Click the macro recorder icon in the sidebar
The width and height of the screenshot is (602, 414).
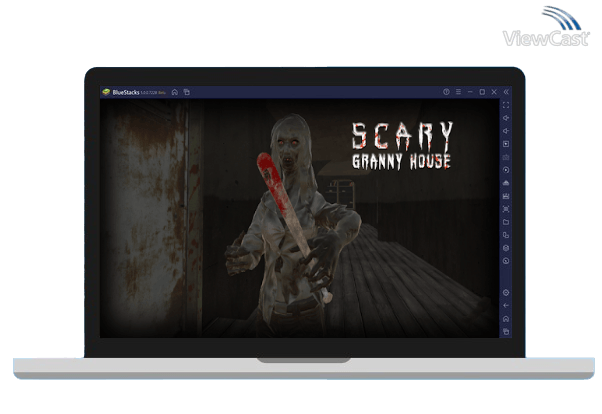point(506,183)
